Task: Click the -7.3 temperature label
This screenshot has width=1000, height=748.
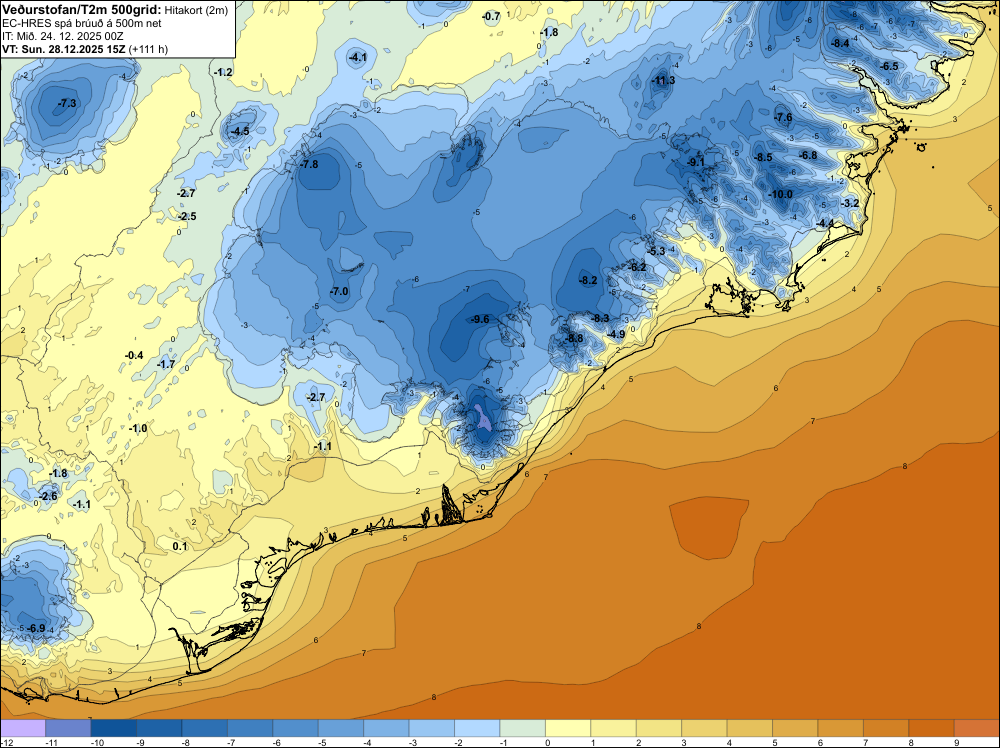Action: pos(66,103)
